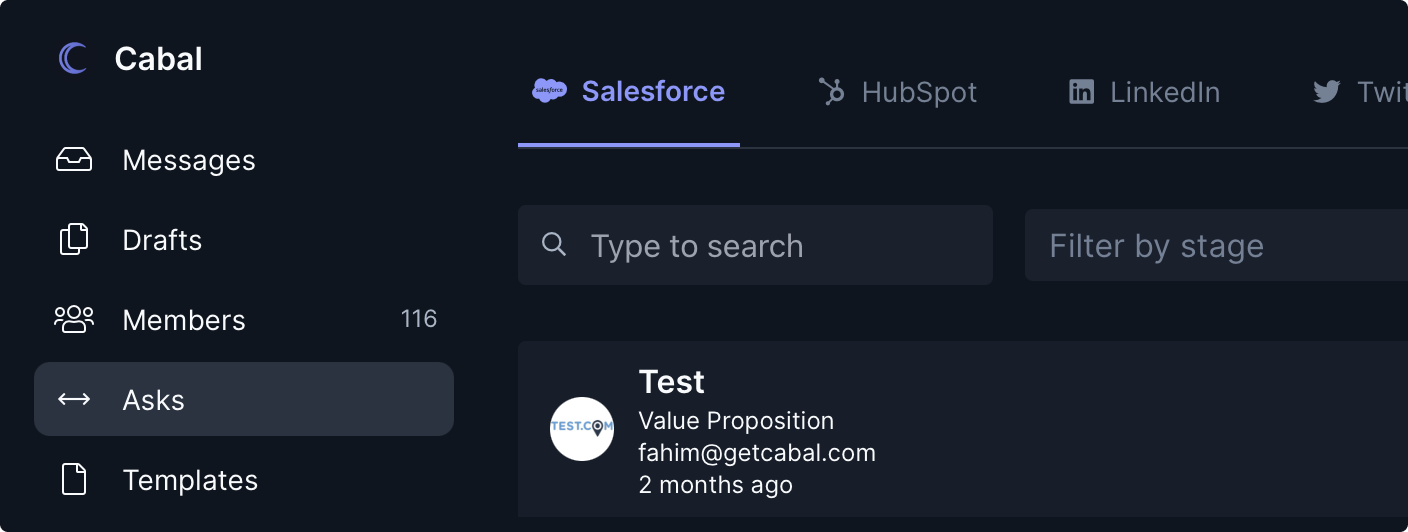
Task: Click the search magnifier icon
Action: tap(554, 244)
